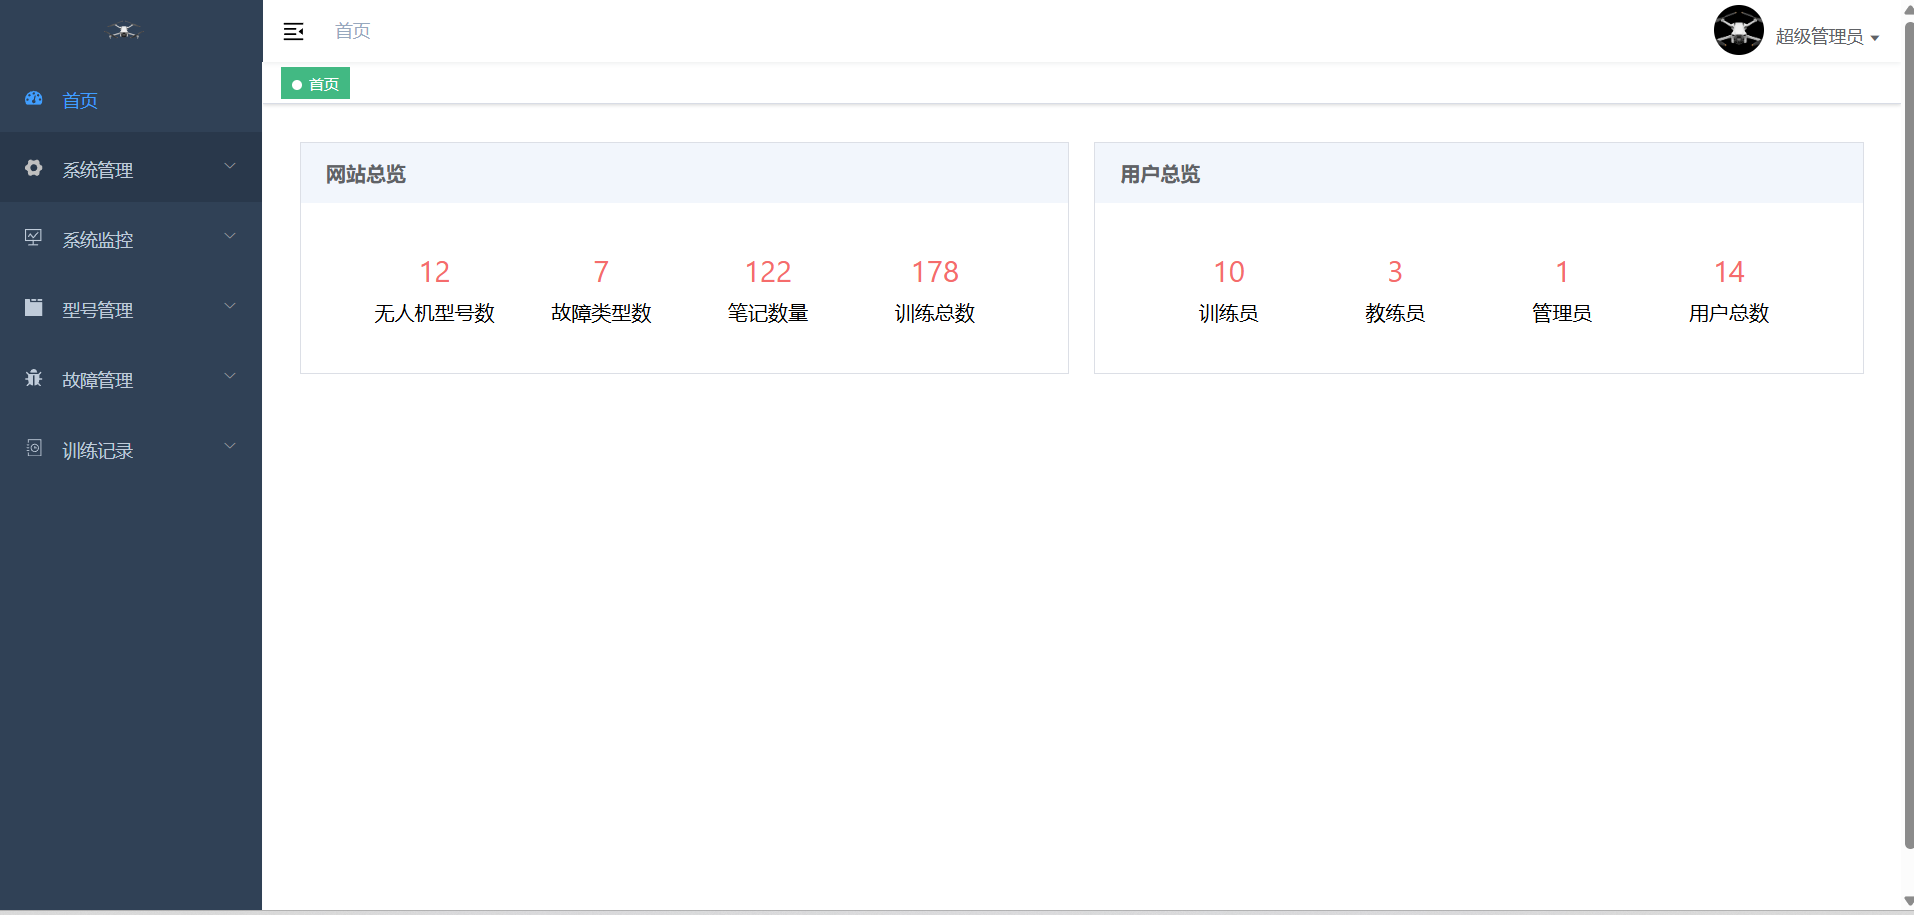Click the drone logo in sidebar header
Image resolution: width=1914 pixels, height=915 pixels.
[124, 31]
